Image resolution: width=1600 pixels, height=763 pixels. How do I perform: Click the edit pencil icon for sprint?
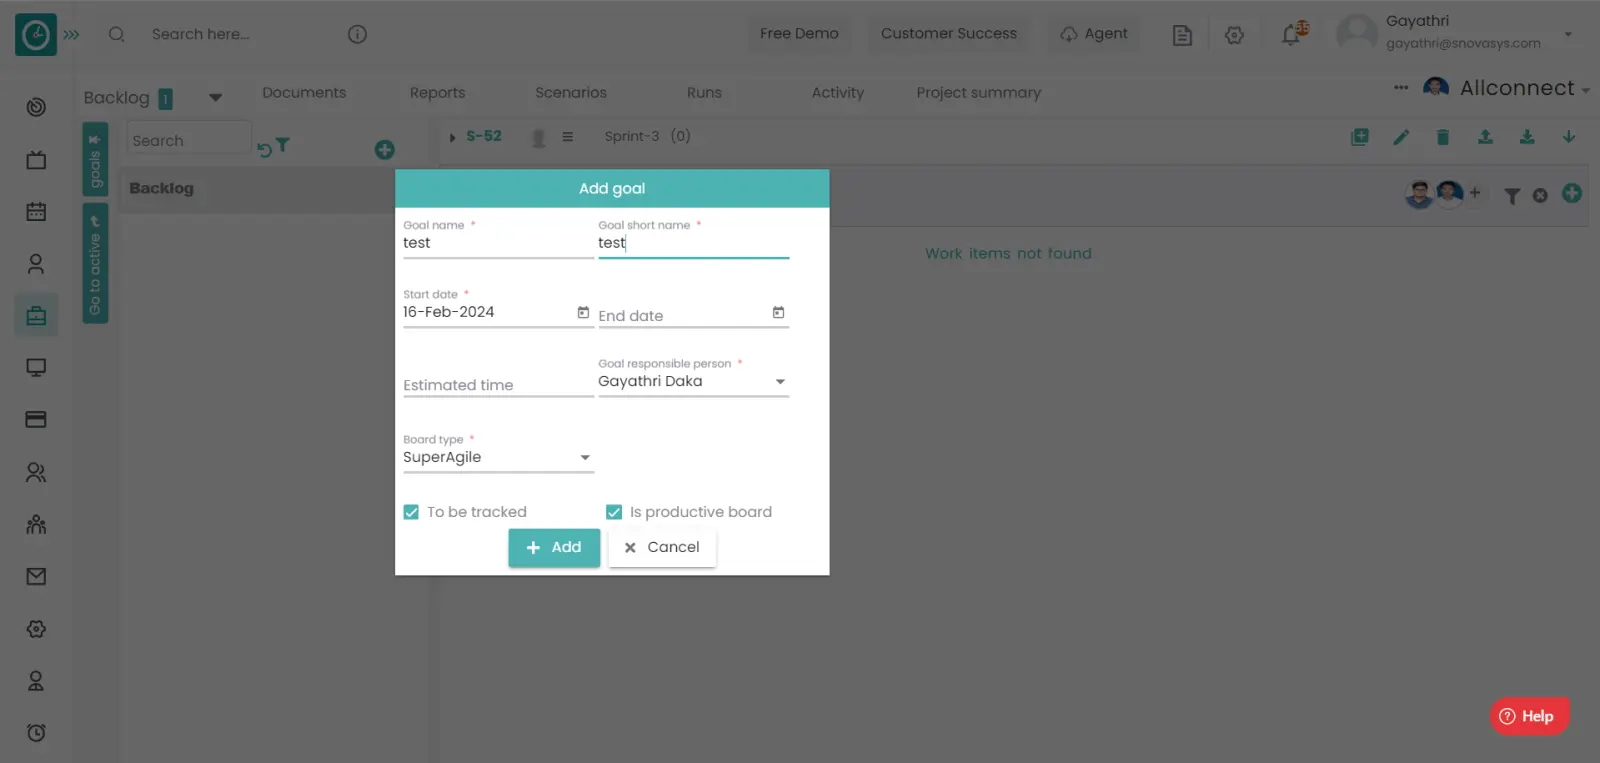pos(1401,138)
